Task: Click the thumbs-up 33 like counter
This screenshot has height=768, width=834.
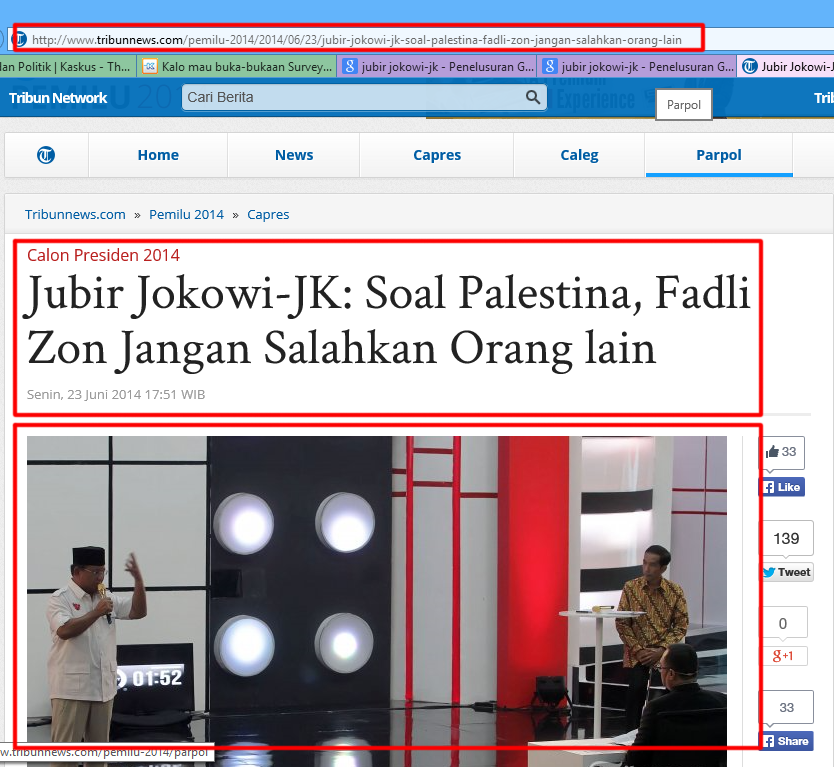Action: pos(782,452)
